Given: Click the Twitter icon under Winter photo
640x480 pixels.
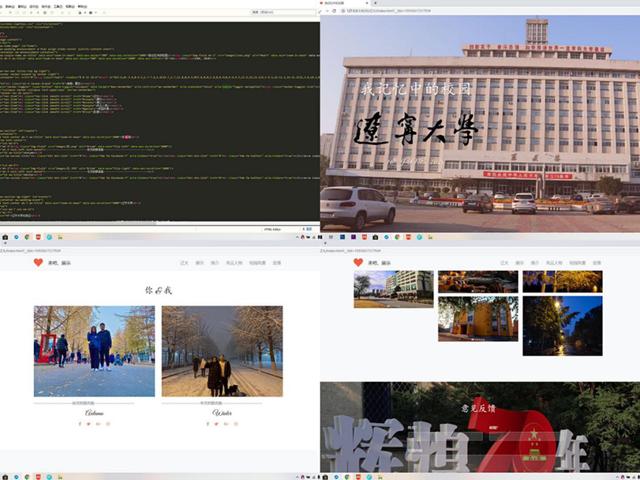Looking at the screenshot, I should click(x=217, y=424).
